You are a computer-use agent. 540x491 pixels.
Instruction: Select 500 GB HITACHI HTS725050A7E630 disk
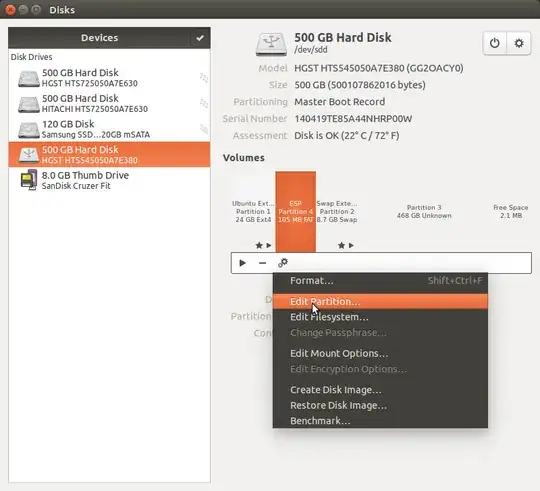(110, 104)
